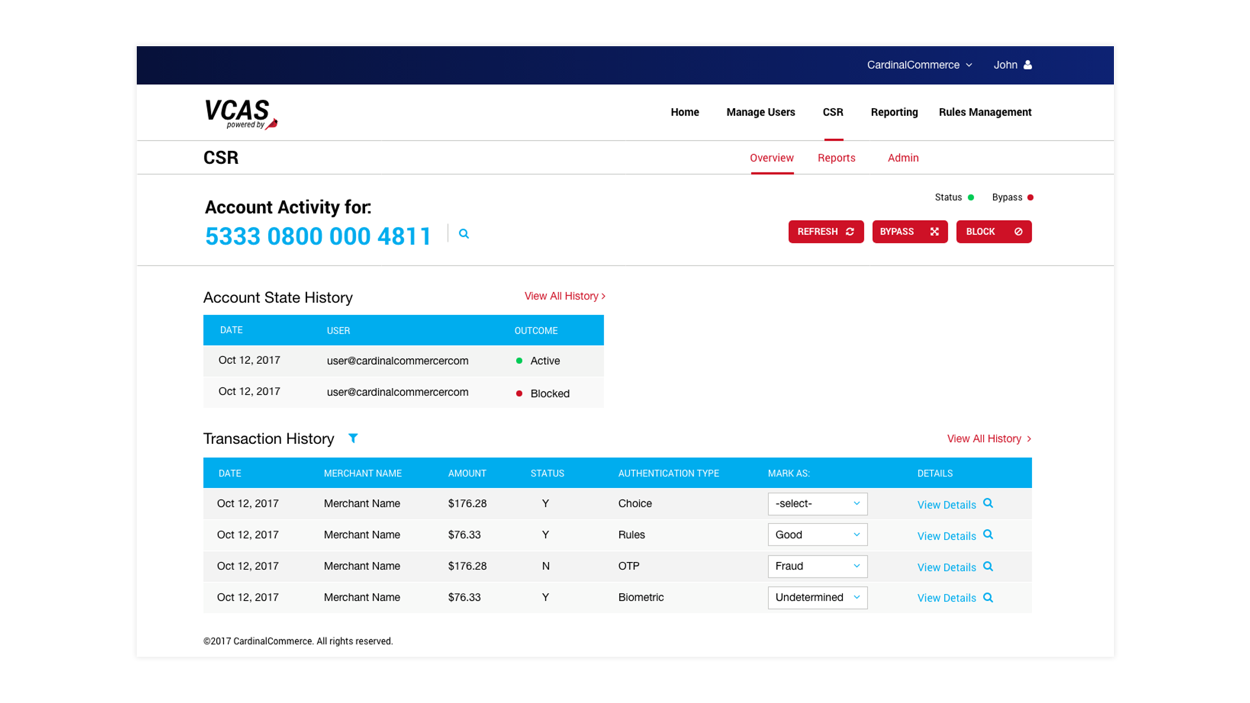Open the filter icon next to Transaction History

(x=353, y=438)
